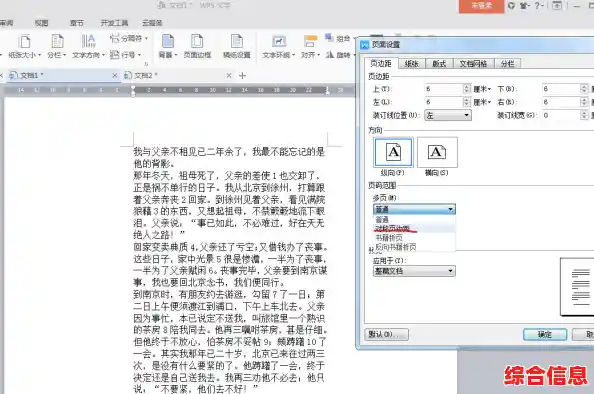
Task: Open the 多页 multiple pages combo box
Action: tap(414, 209)
